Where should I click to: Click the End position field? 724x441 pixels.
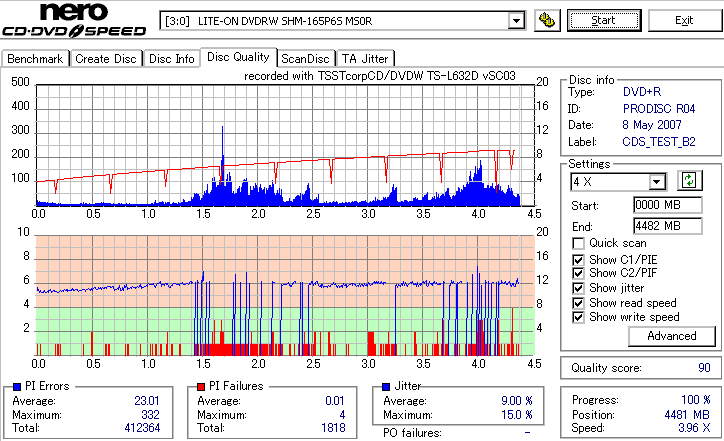668,226
